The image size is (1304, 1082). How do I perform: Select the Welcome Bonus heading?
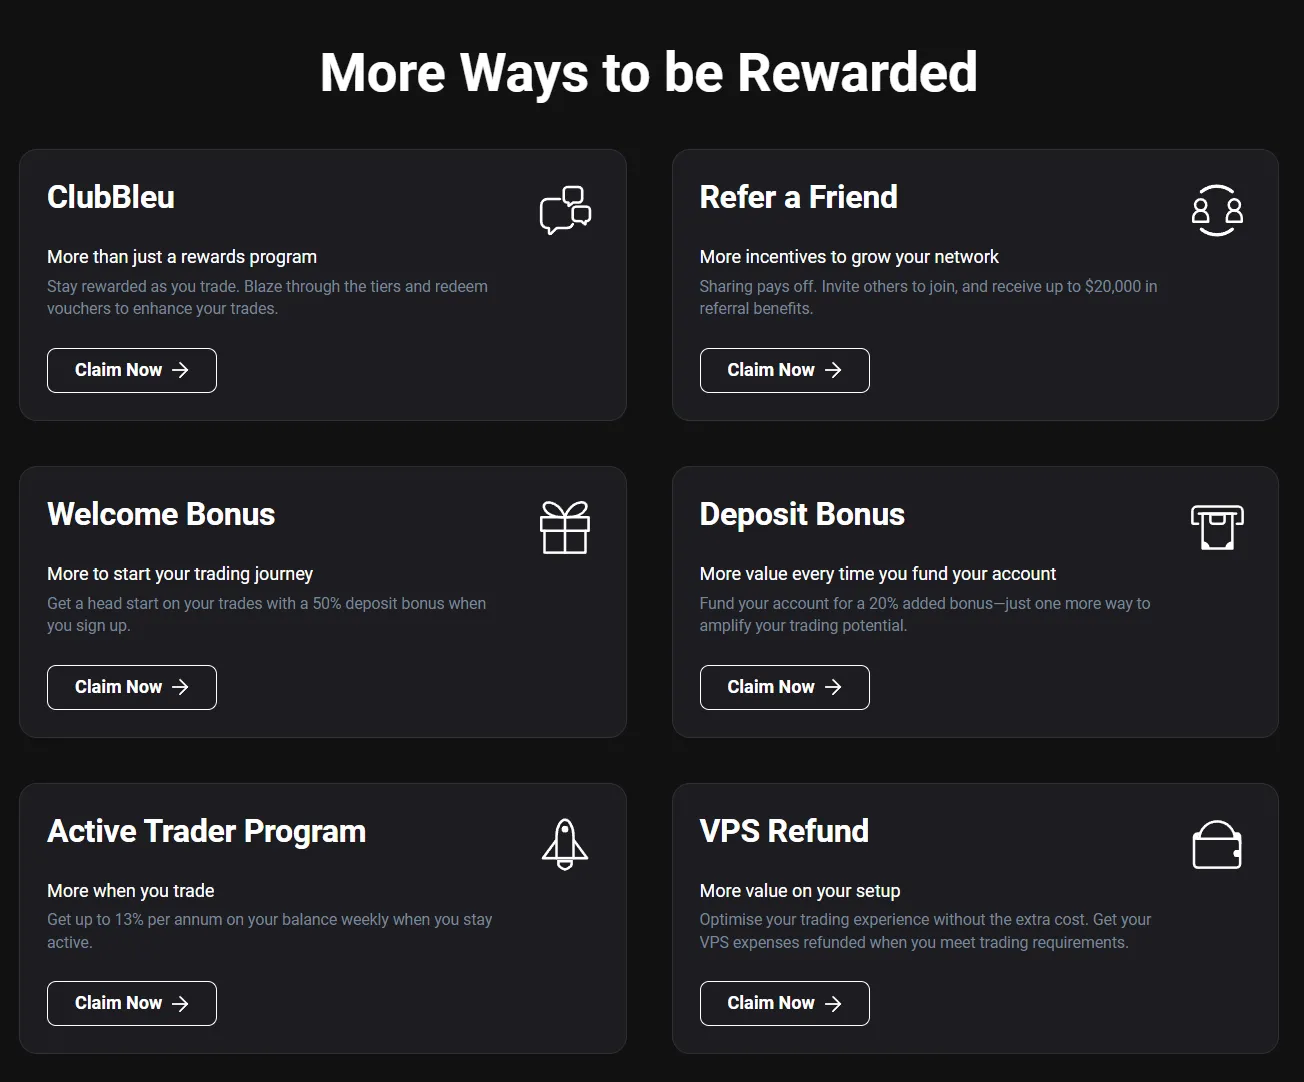(x=161, y=514)
